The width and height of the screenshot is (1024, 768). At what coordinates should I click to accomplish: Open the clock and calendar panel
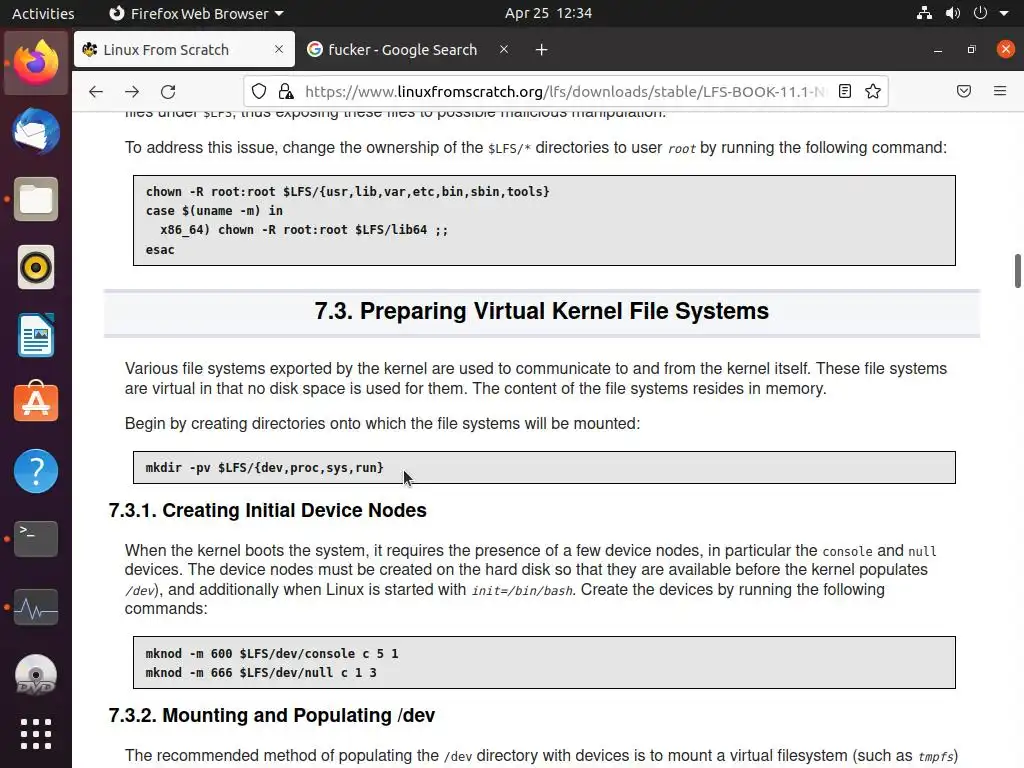[x=548, y=13]
